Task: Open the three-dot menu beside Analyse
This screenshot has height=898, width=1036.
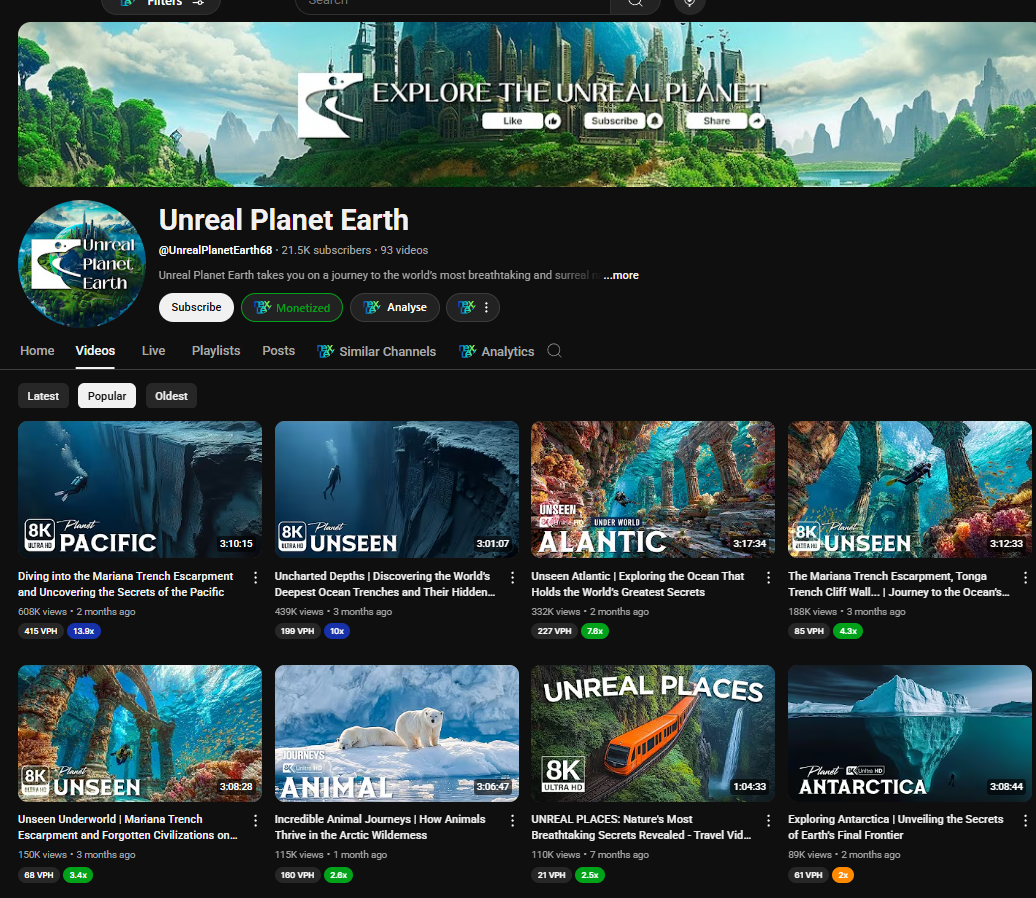Action: click(x=486, y=307)
